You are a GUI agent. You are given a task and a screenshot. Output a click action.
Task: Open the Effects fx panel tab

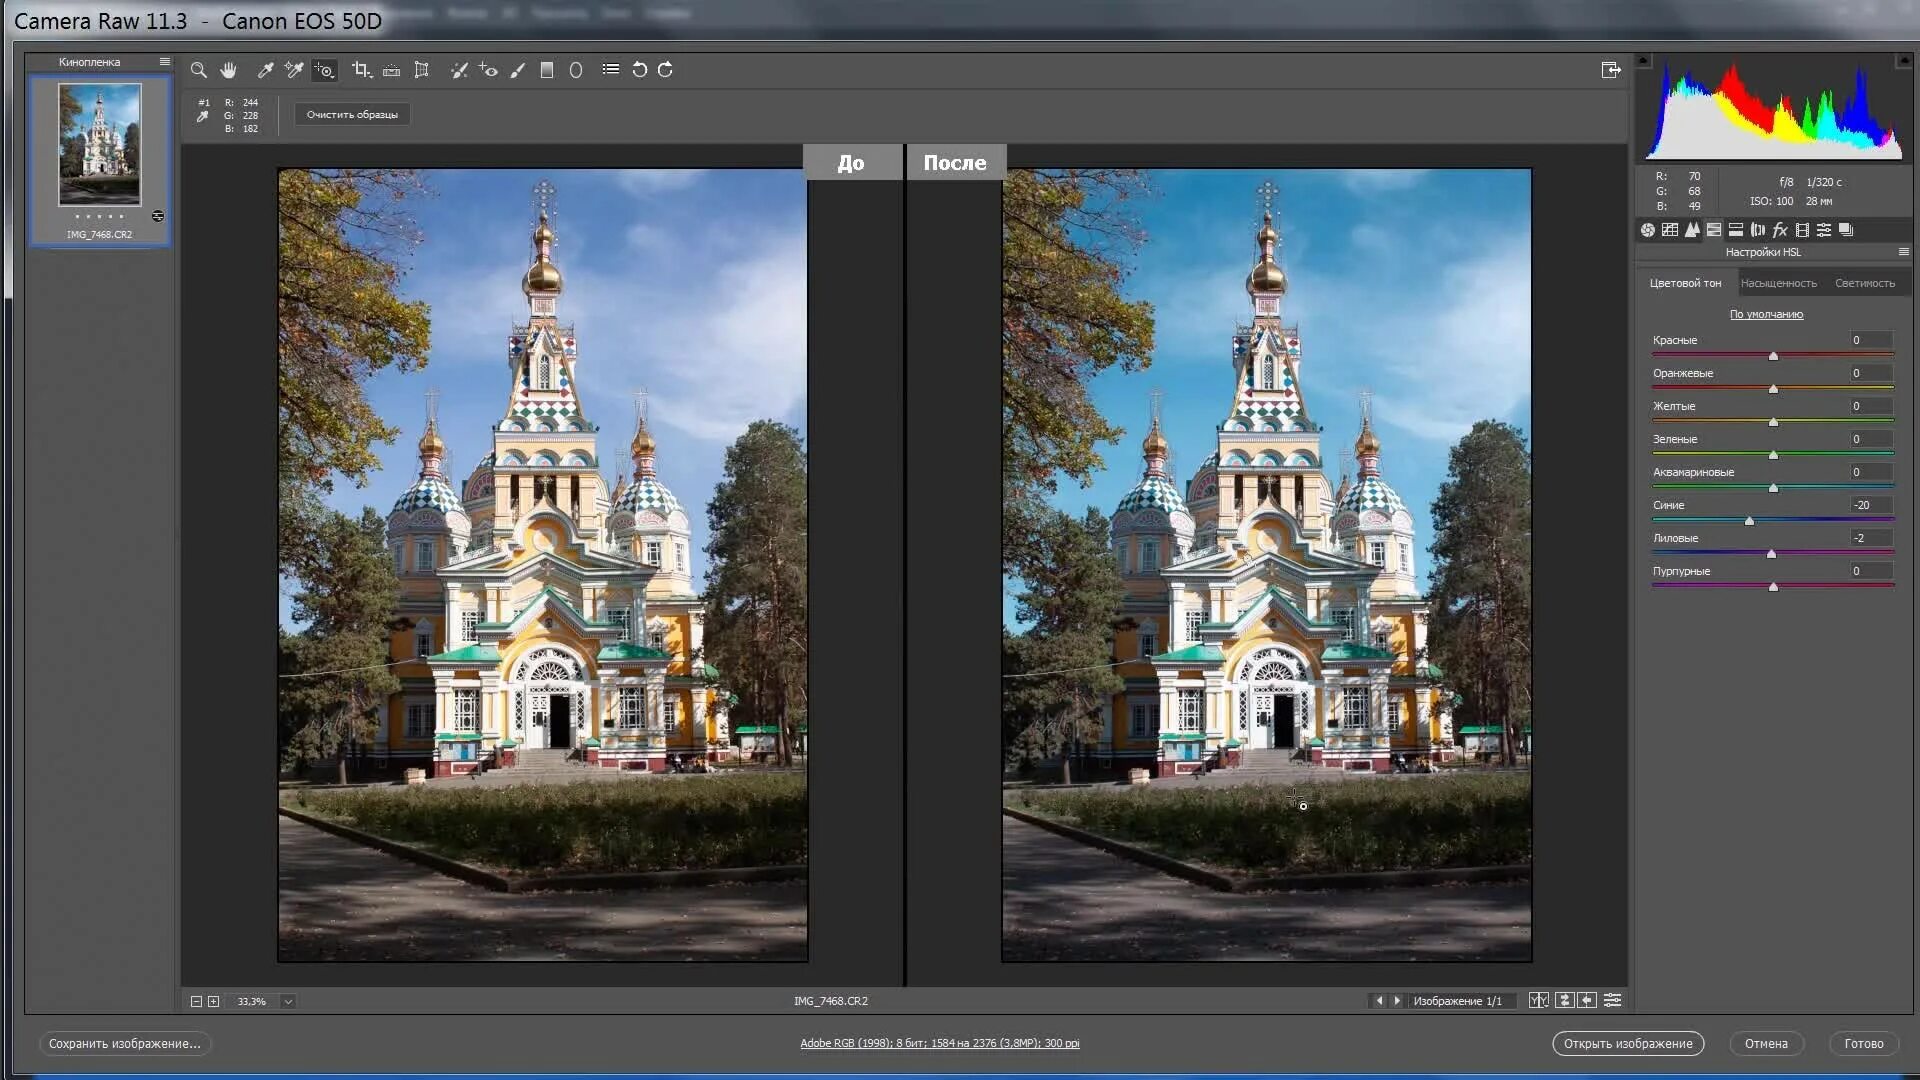point(1780,230)
